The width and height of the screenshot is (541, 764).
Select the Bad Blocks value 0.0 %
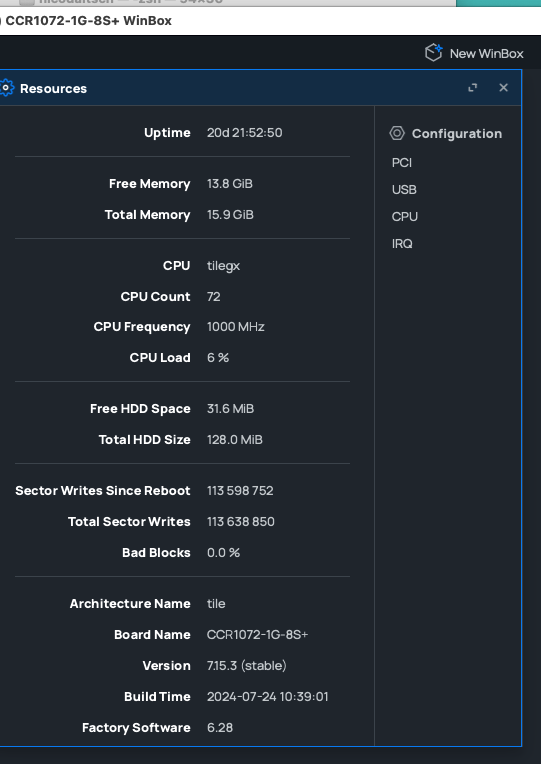pos(223,553)
